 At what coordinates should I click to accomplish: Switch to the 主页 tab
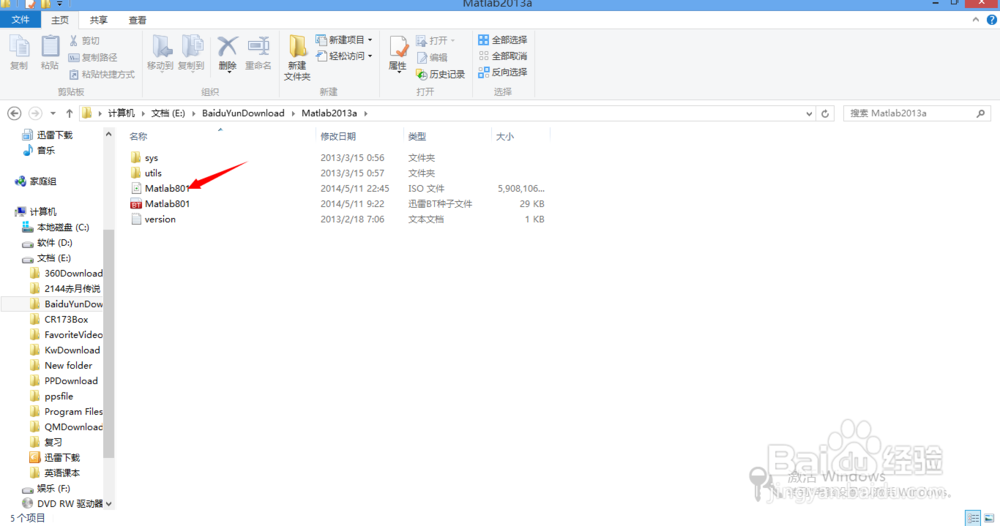pyautogui.click(x=60, y=20)
